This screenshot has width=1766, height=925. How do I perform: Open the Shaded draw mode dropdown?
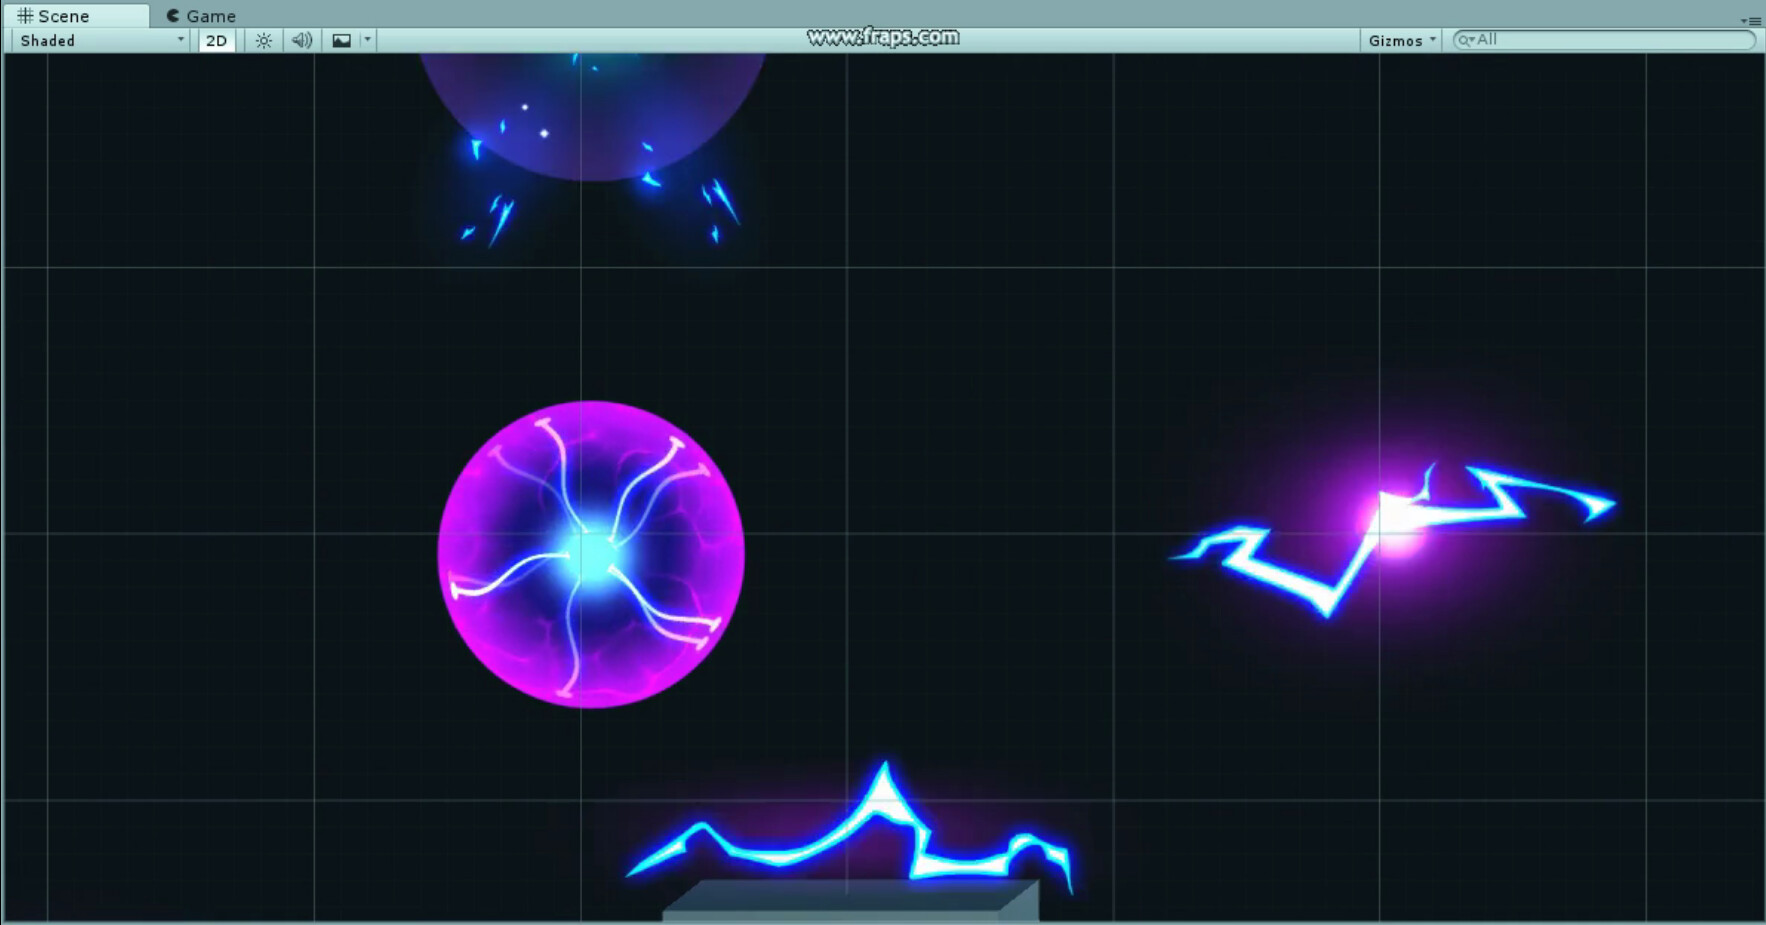point(95,40)
